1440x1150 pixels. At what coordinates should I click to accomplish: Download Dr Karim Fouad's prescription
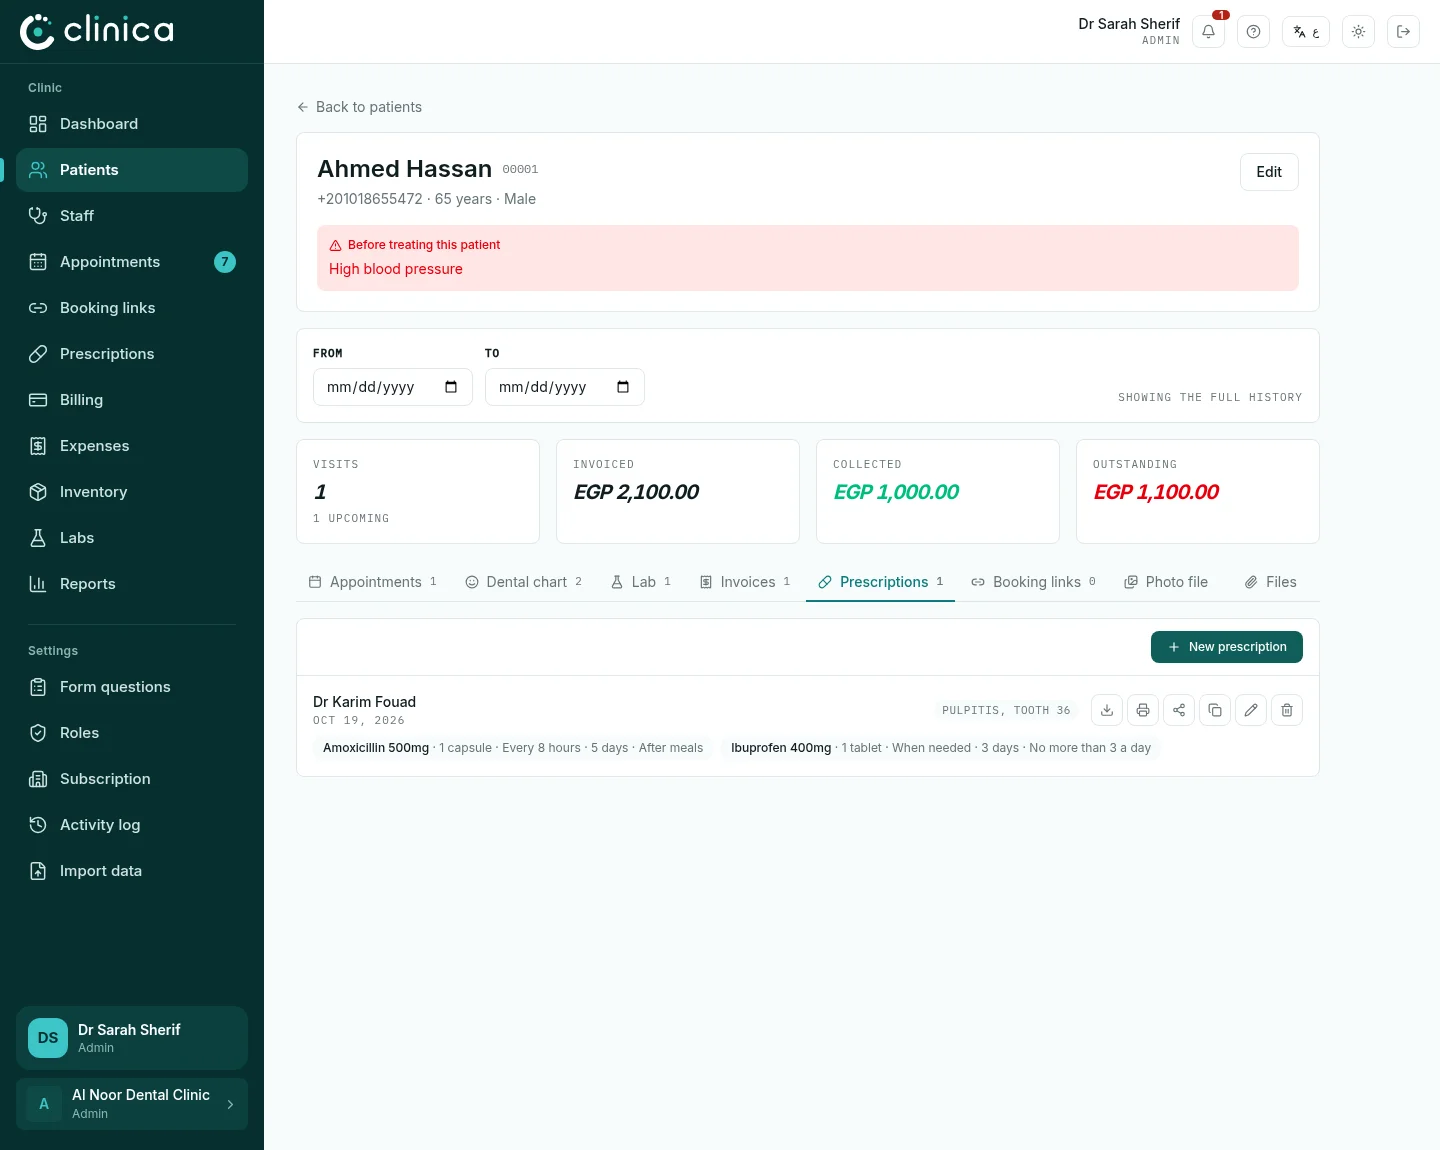[1107, 710]
